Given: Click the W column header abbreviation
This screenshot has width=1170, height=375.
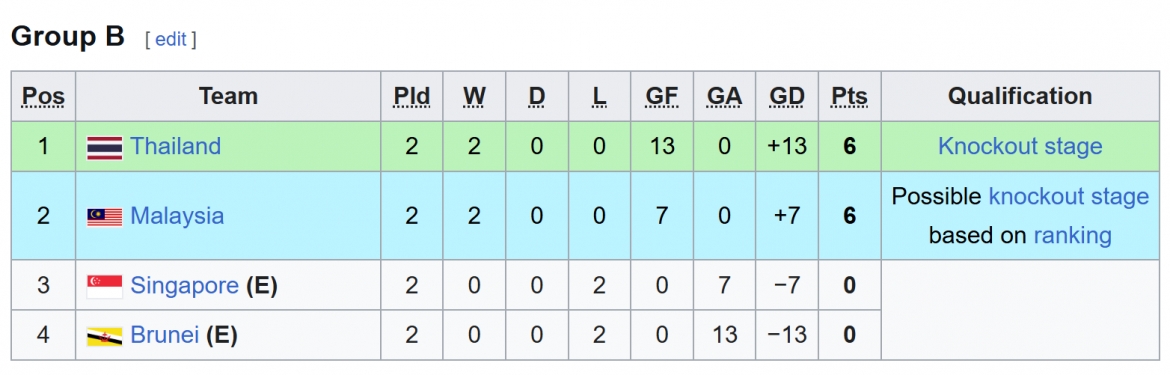Looking at the screenshot, I should click(x=474, y=96).
